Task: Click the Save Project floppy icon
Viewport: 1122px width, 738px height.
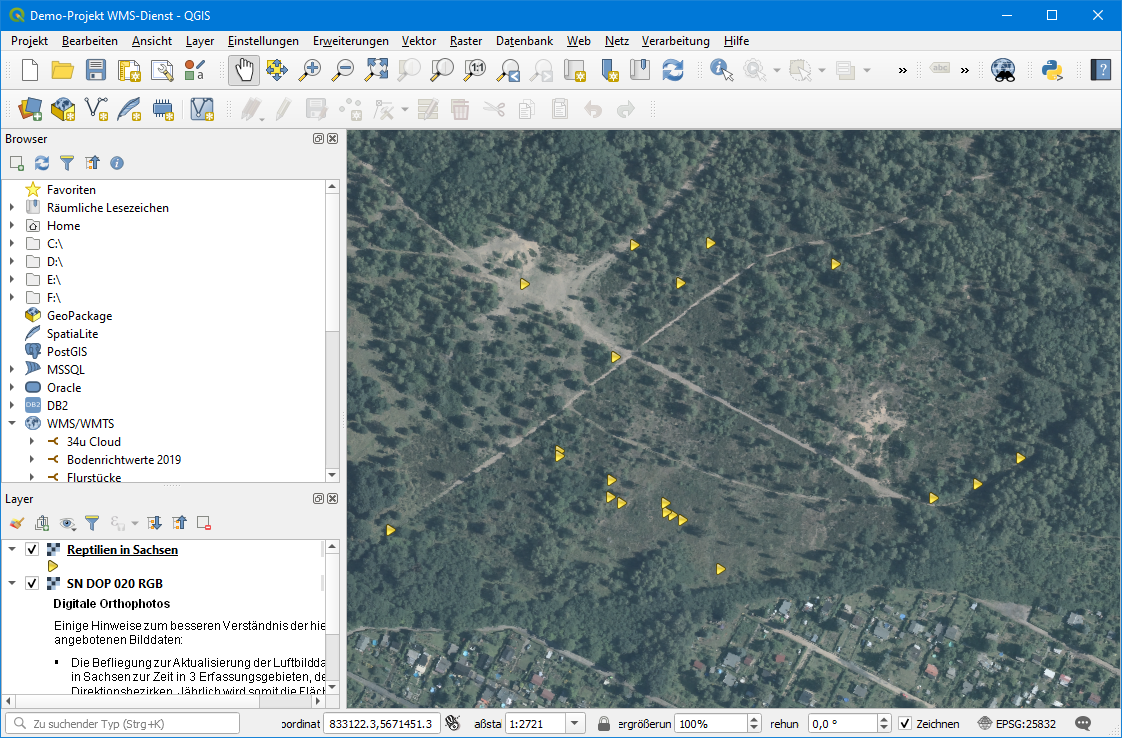Action: [96, 70]
